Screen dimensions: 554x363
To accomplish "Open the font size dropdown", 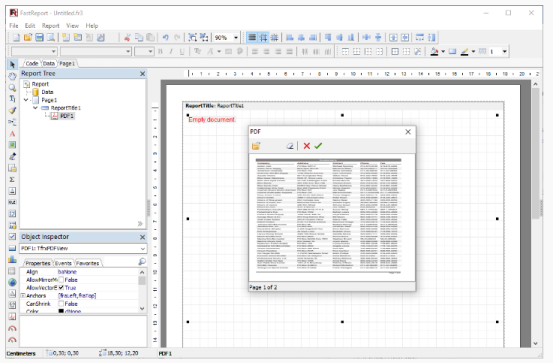I will point(151,52).
